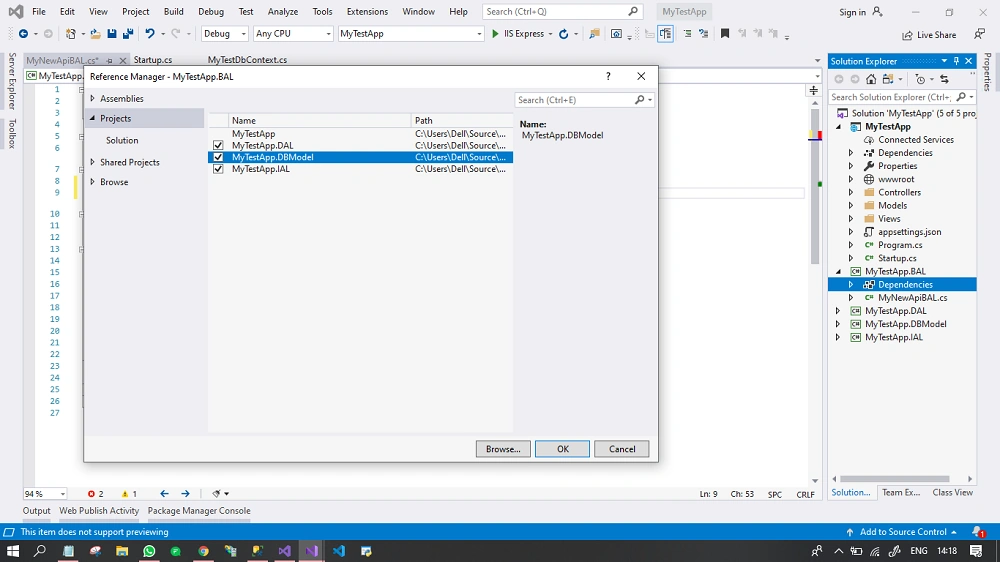The height and width of the screenshot is (562, 1000).
Task: Click the refresh browser icon beside IIS Express
Action: [x=564, y=34]
